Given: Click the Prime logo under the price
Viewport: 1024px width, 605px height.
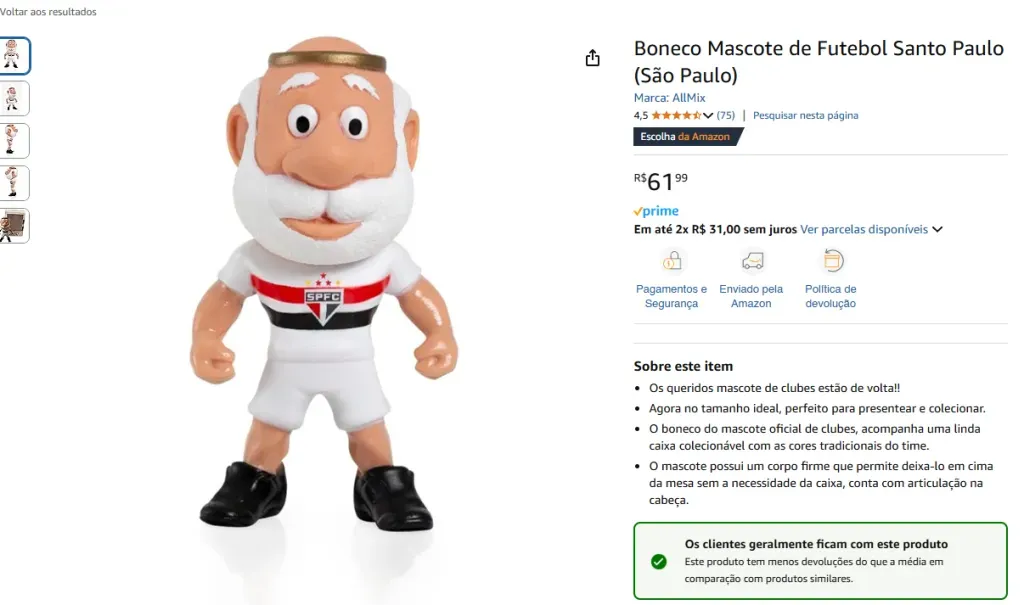Looking at the screenshot, I should click(x=656, y=211).
